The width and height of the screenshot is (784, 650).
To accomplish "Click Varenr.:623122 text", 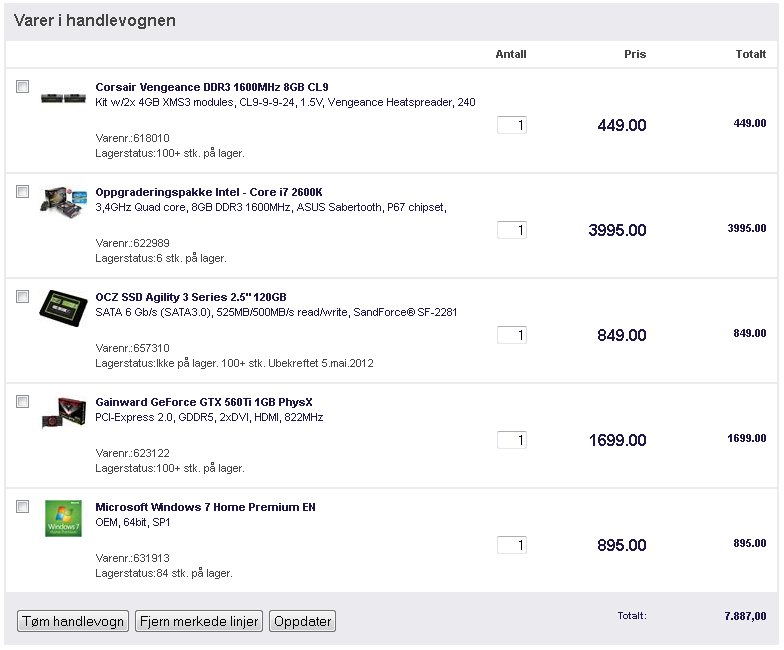I will (132, 453).
